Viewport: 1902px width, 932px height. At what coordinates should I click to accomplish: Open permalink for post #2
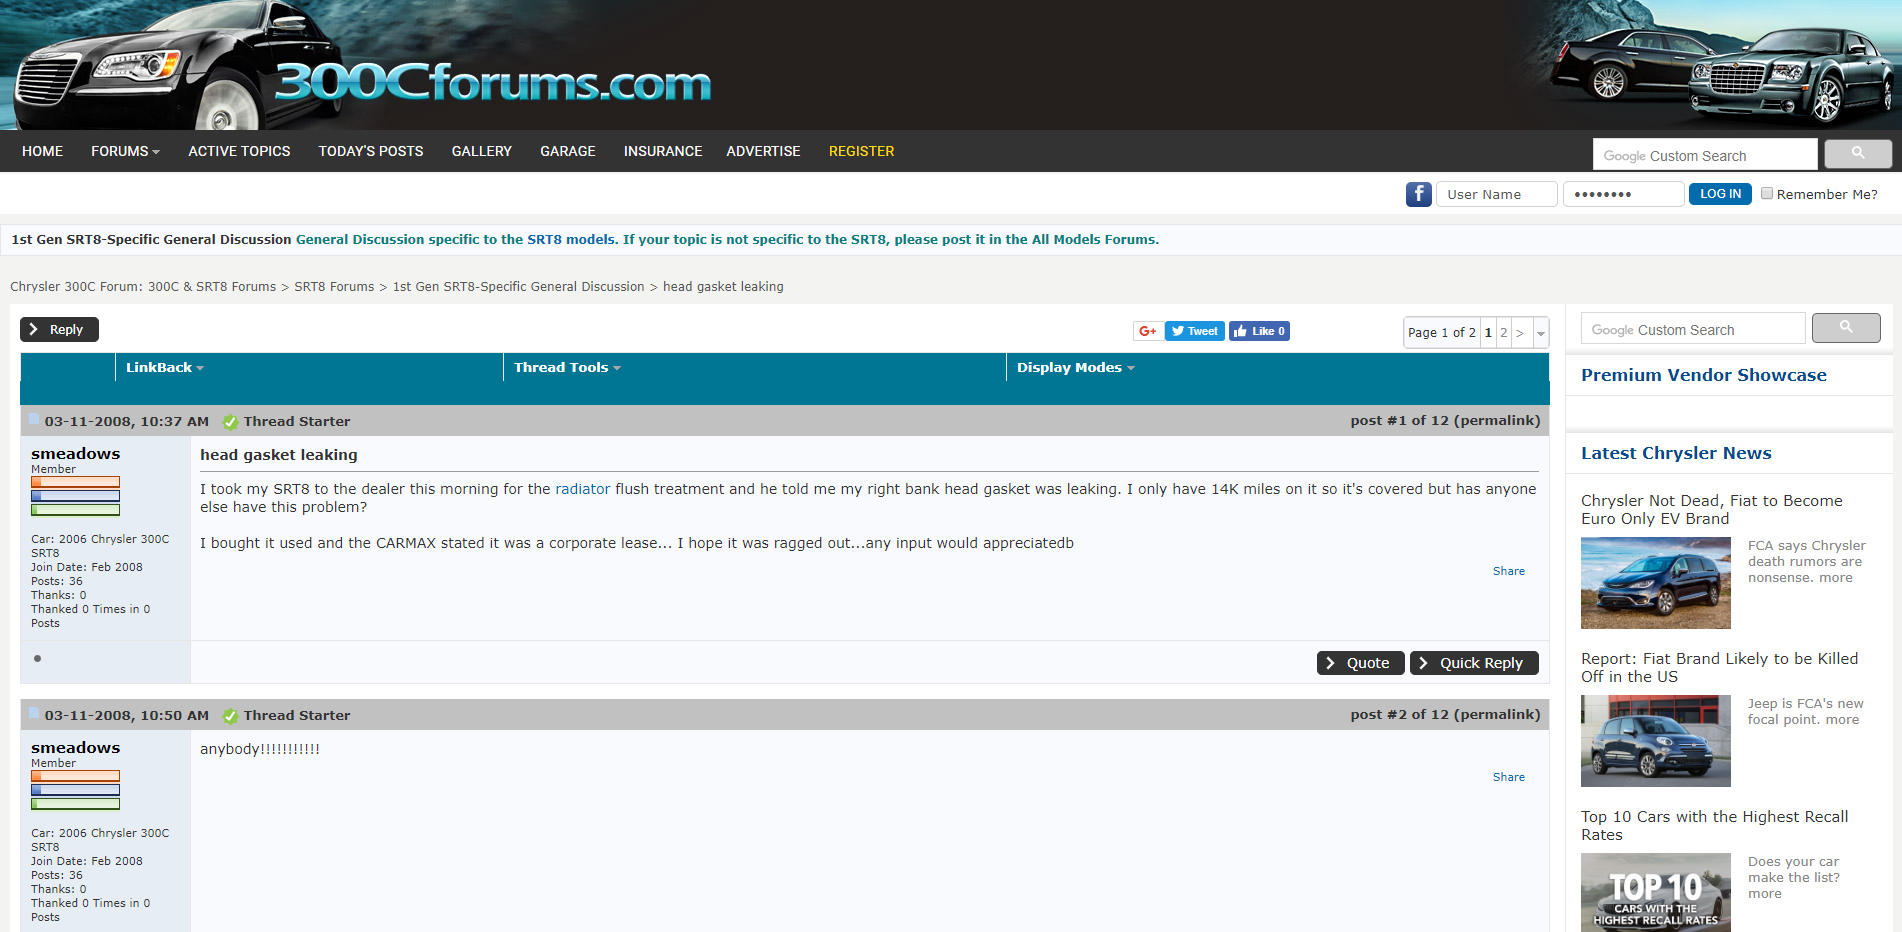click(1496, 715)
